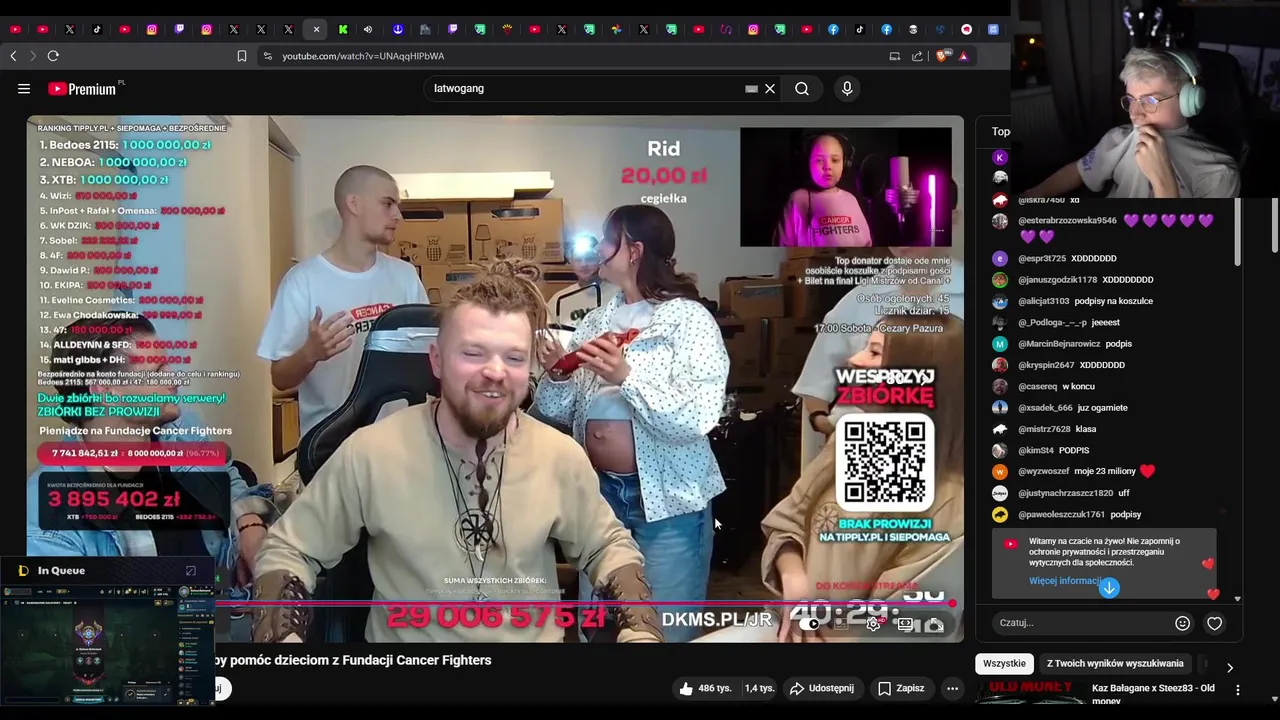Screen dimensions: 1280x720
Task: Select the Wszystkie filter chip
Action: (x=1004, y=663)
